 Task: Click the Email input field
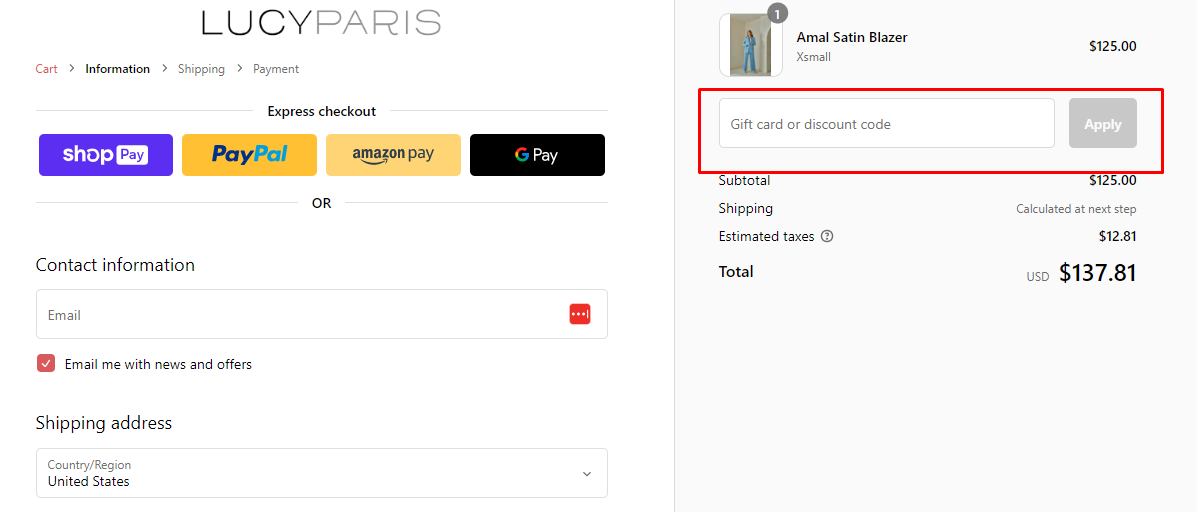[x=321, y=314]
